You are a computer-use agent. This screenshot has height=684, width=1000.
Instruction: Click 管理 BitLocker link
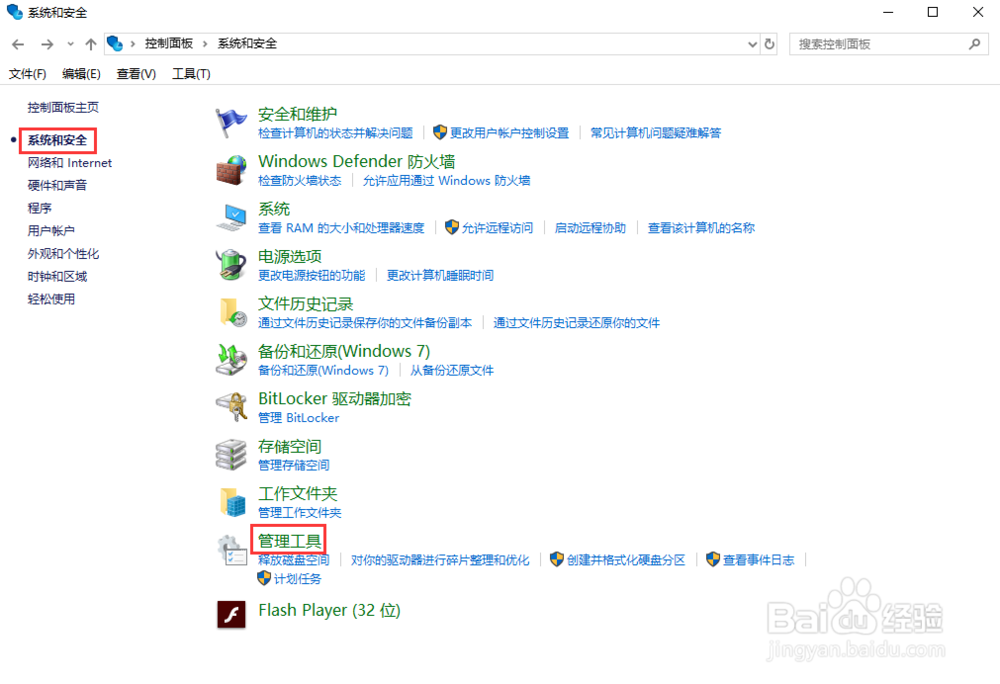tap(298, 418)
